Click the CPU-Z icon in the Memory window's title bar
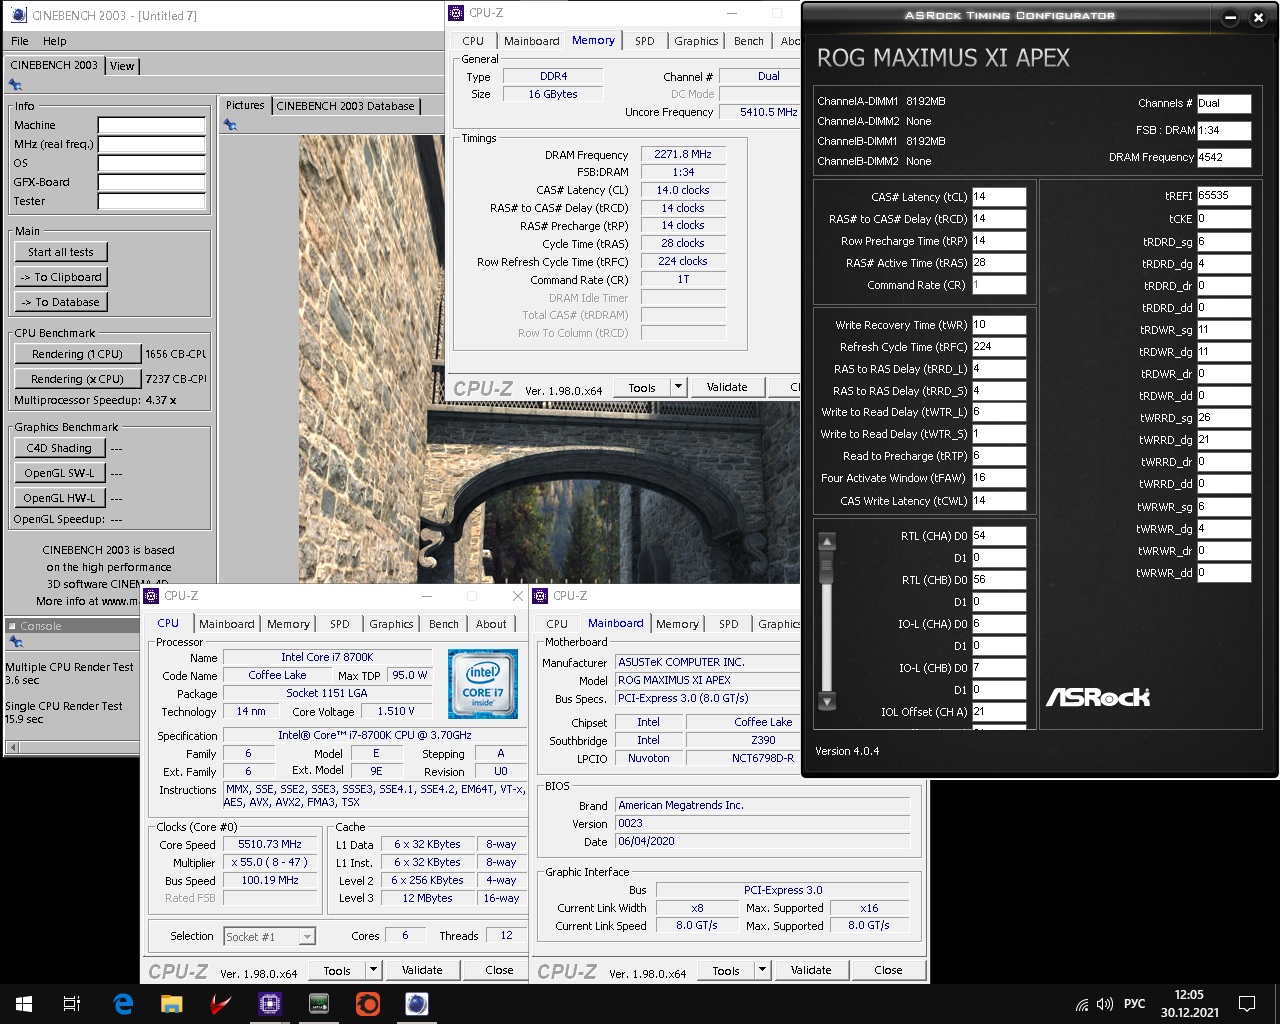The width and height of the screenshot is (1280, 1024). (456, 13)
